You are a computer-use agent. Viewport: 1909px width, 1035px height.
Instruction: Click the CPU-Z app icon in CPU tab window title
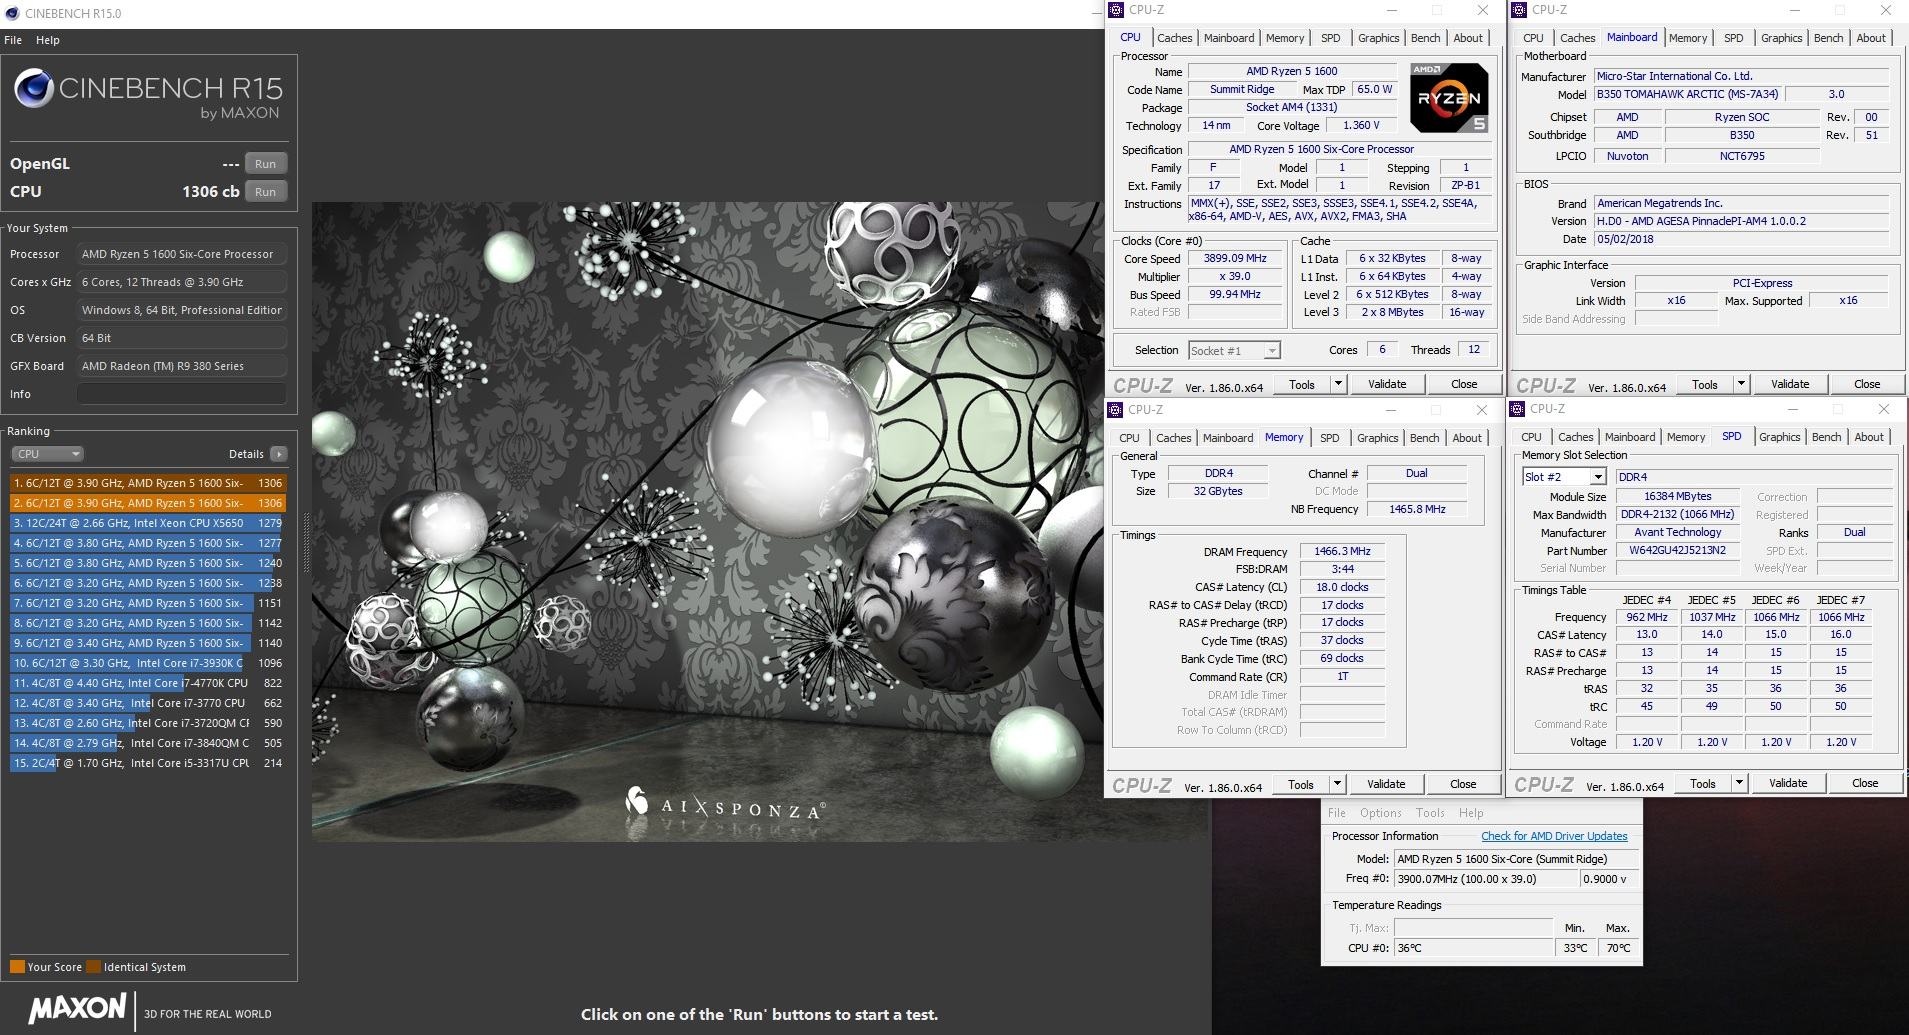(1117, 10)
